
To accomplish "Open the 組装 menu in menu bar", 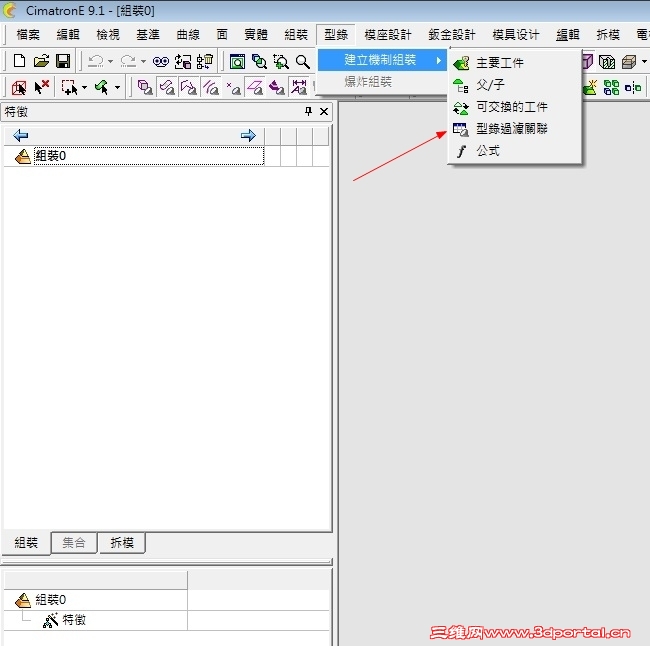I will click(296, 35).
